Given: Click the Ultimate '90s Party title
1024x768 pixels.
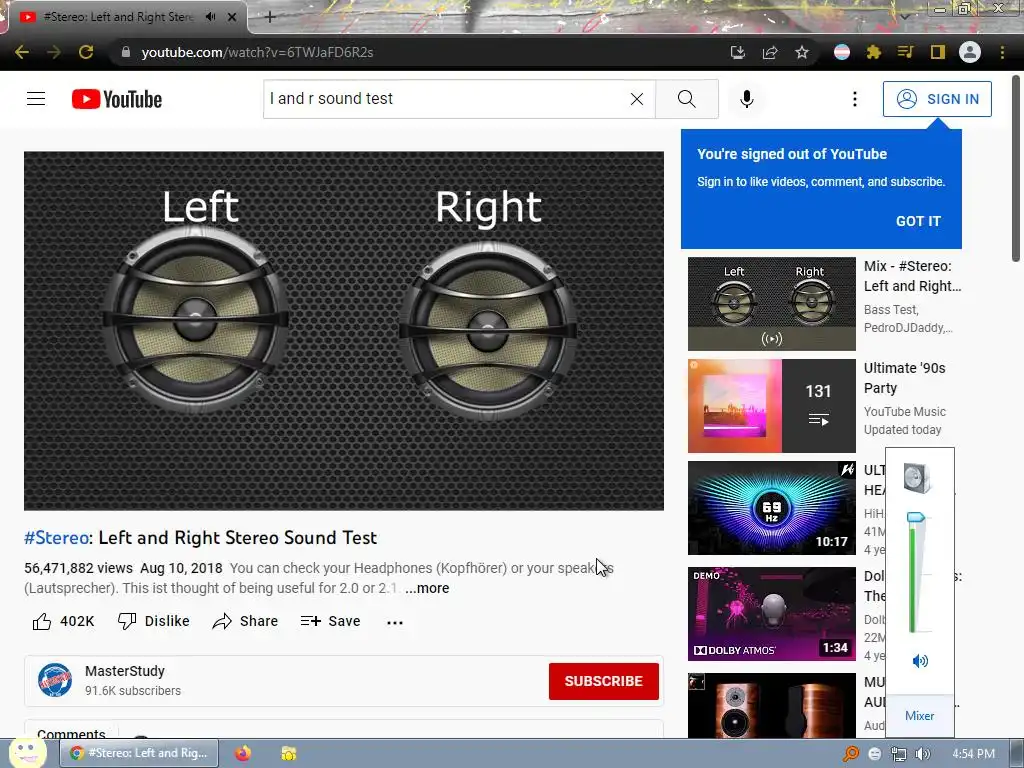Looking at the screenshot, I should pos(904,377).
